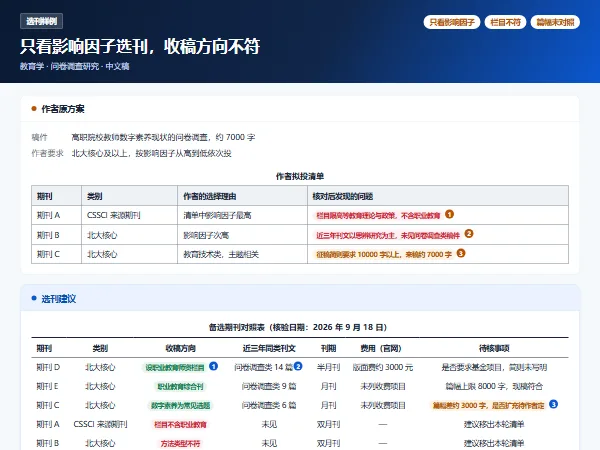
Task: Click 期刊 D in the comparison table
Action: [48, 367]
